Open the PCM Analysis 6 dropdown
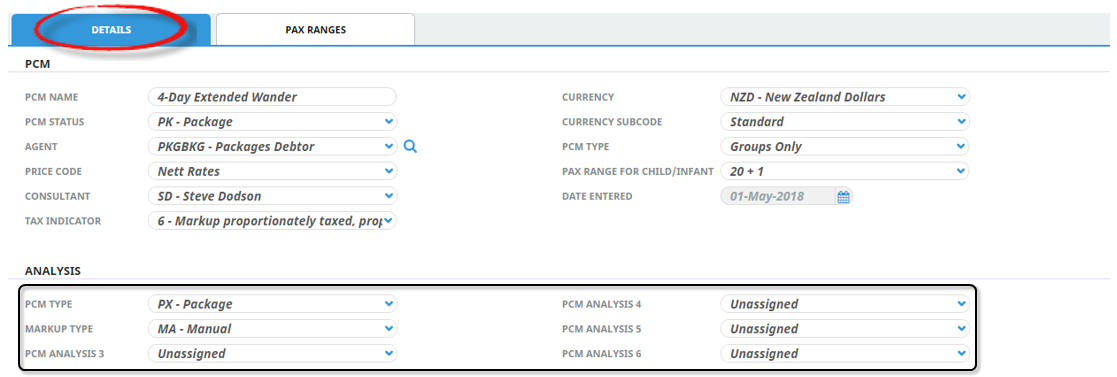 pos(845,353)
